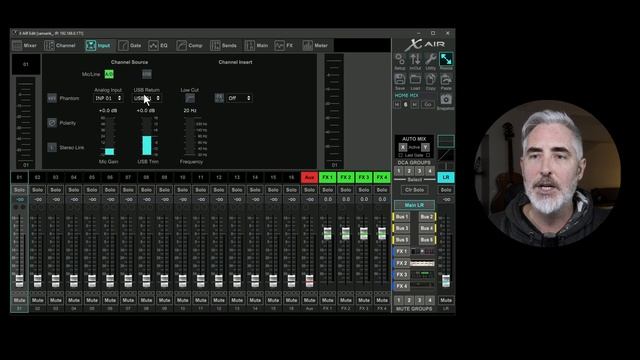Click the Meter bars tab icon
The image size is (640, 360).
click(307, 45)
